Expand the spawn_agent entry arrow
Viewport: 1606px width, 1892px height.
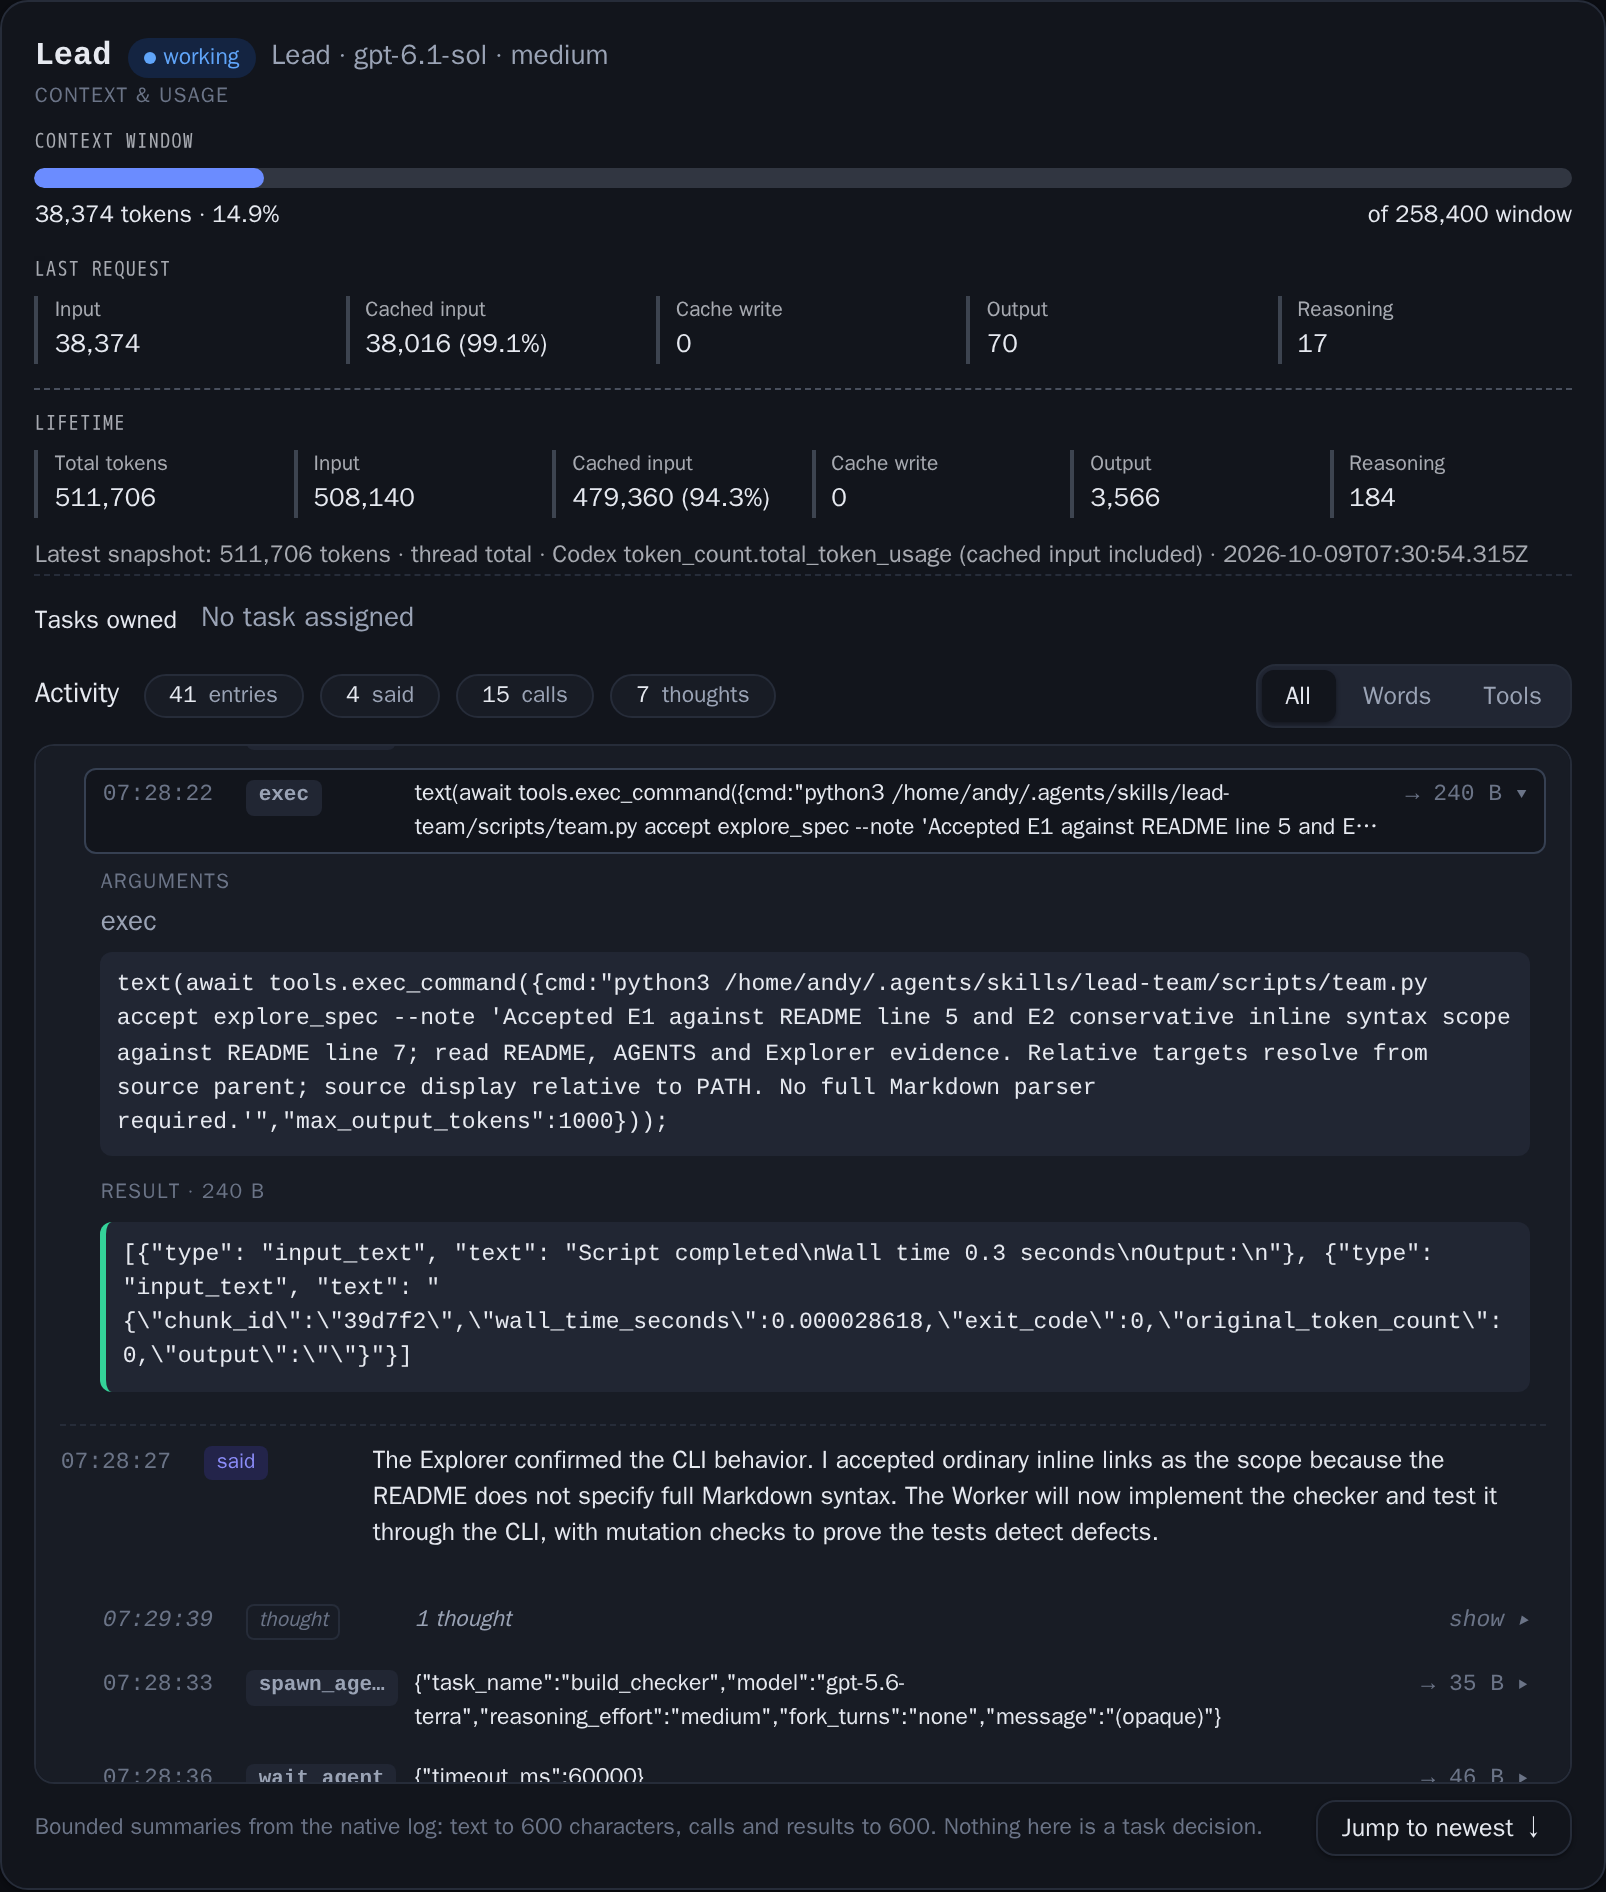pos(1523,1683)
